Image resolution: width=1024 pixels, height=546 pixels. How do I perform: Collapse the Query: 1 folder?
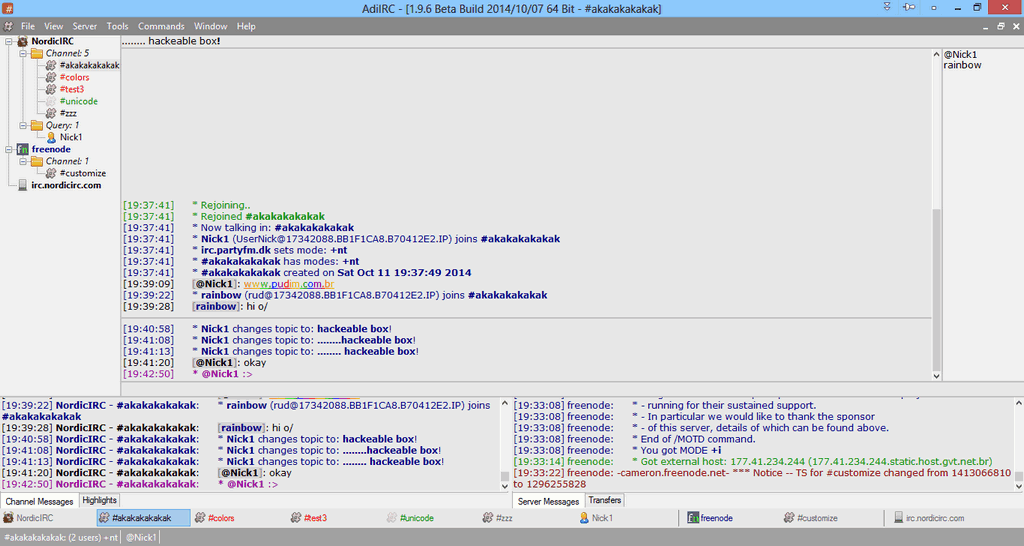point(23,125)
